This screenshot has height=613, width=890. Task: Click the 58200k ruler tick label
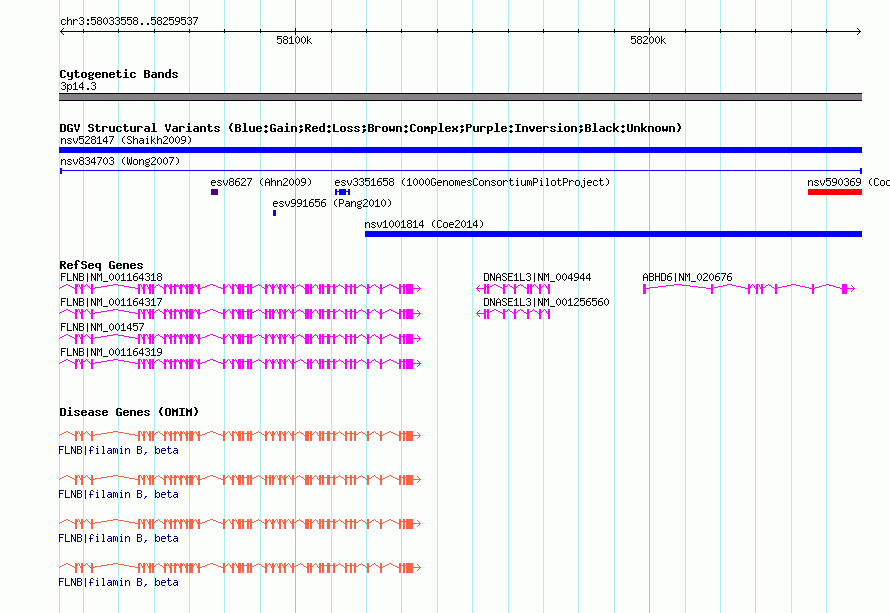click(x=648, y=40)
